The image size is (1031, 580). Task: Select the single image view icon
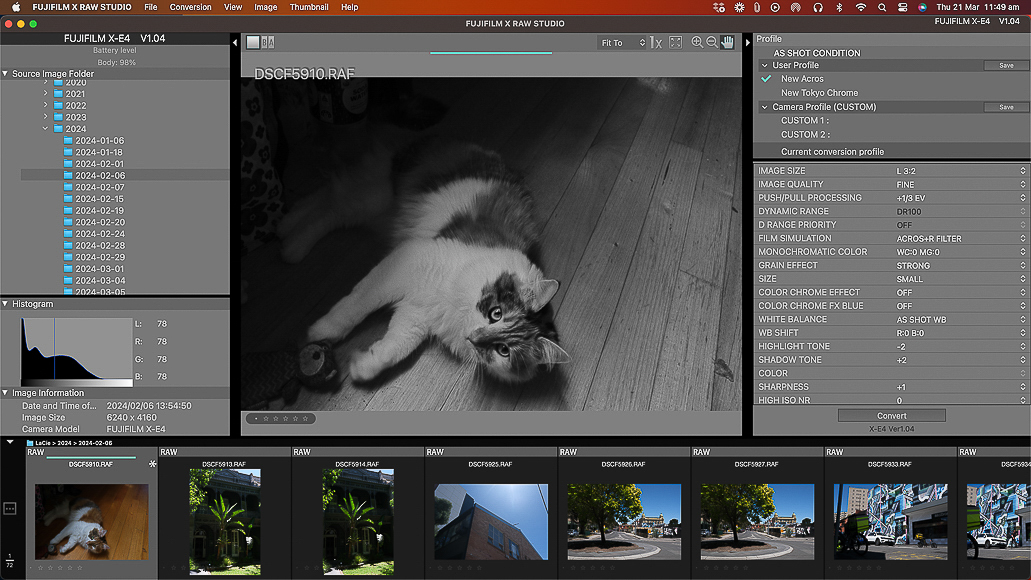click(x=252, y=43)
